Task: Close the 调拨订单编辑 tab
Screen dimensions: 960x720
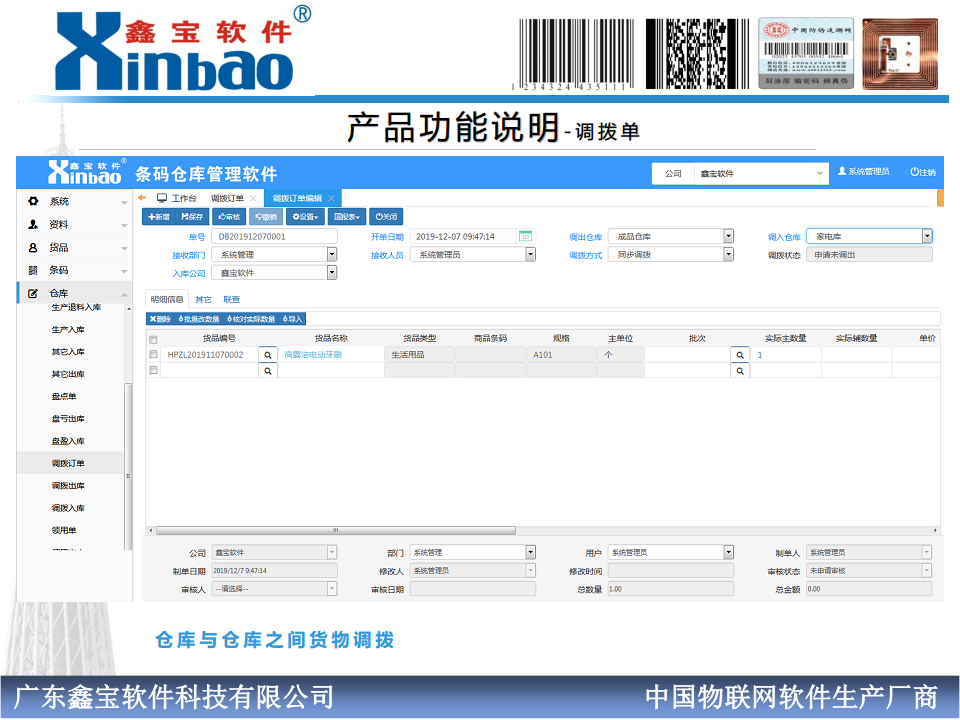Action: click(x=331, y=198)
